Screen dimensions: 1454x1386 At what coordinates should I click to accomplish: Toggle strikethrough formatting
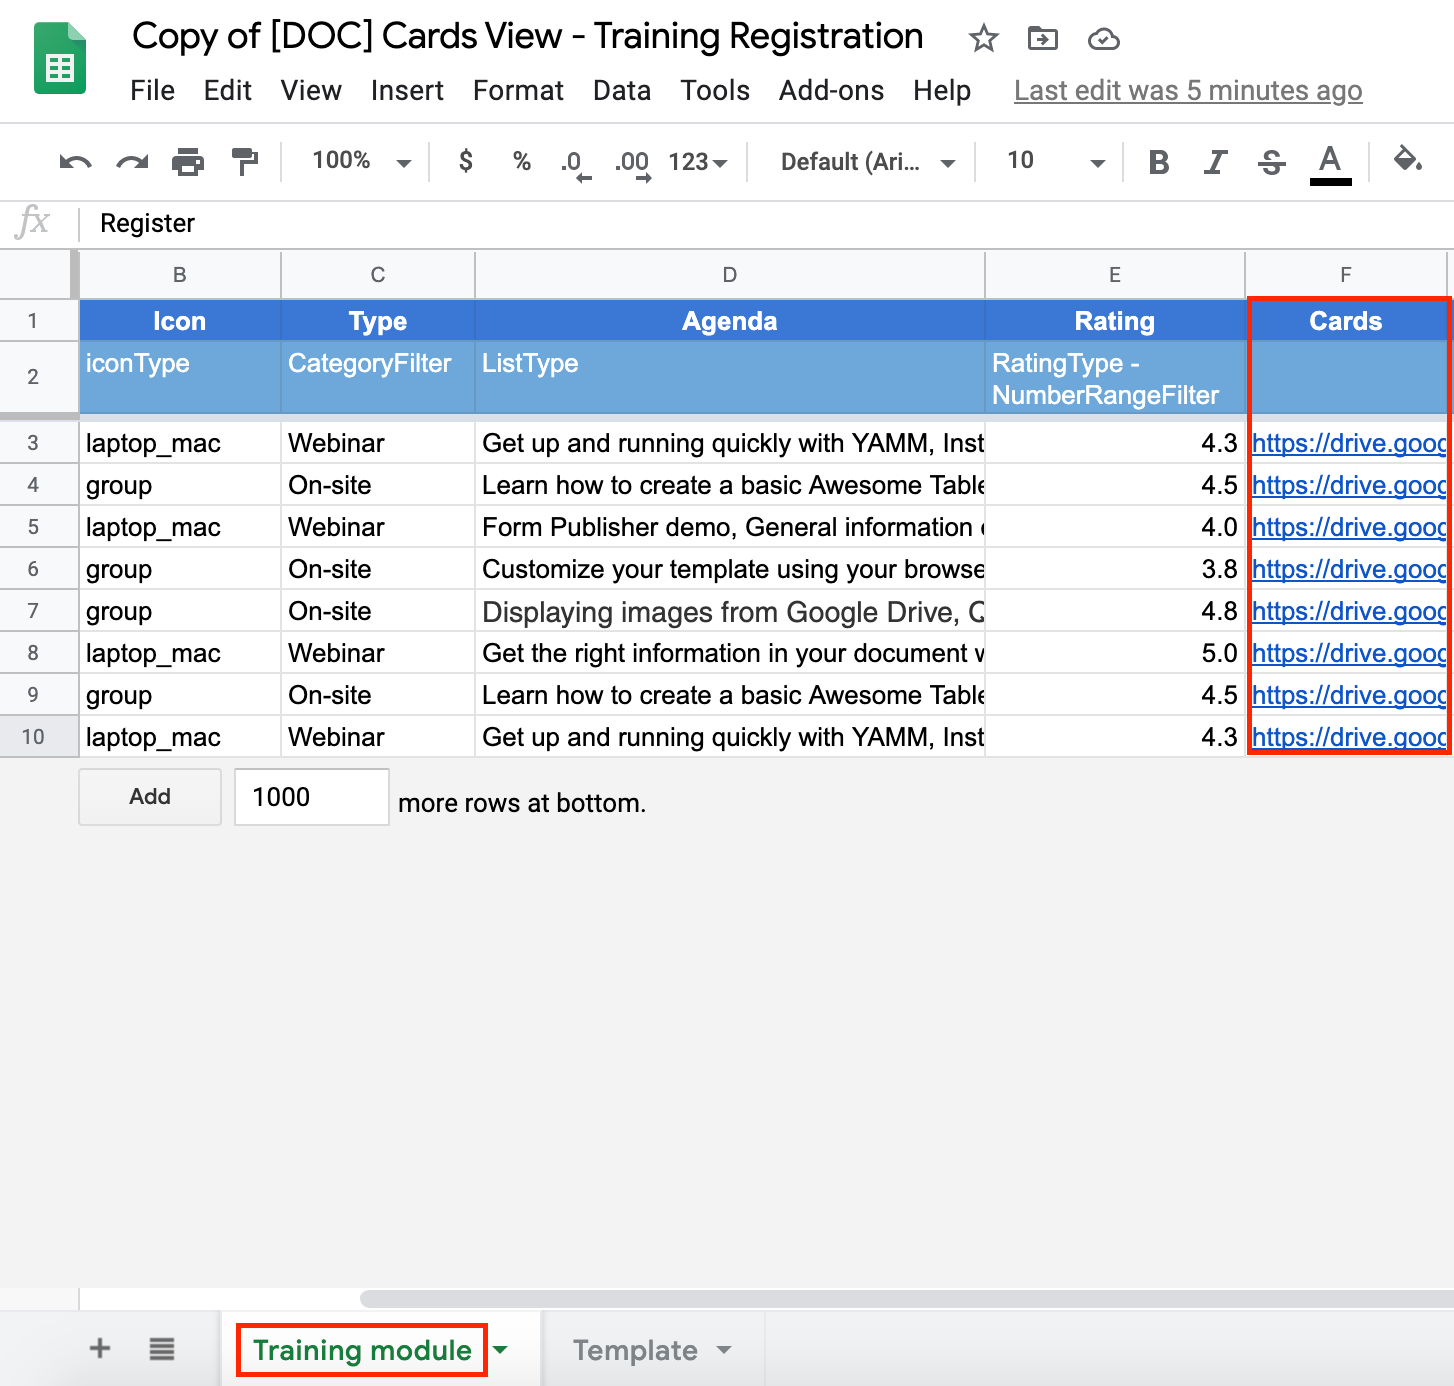(x=1272, y=162)
